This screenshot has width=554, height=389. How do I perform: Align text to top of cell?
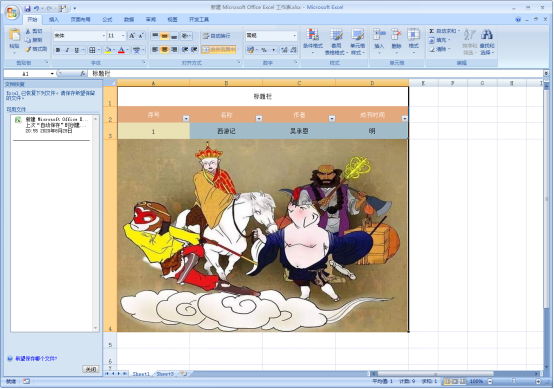click(x=155, y=36)
